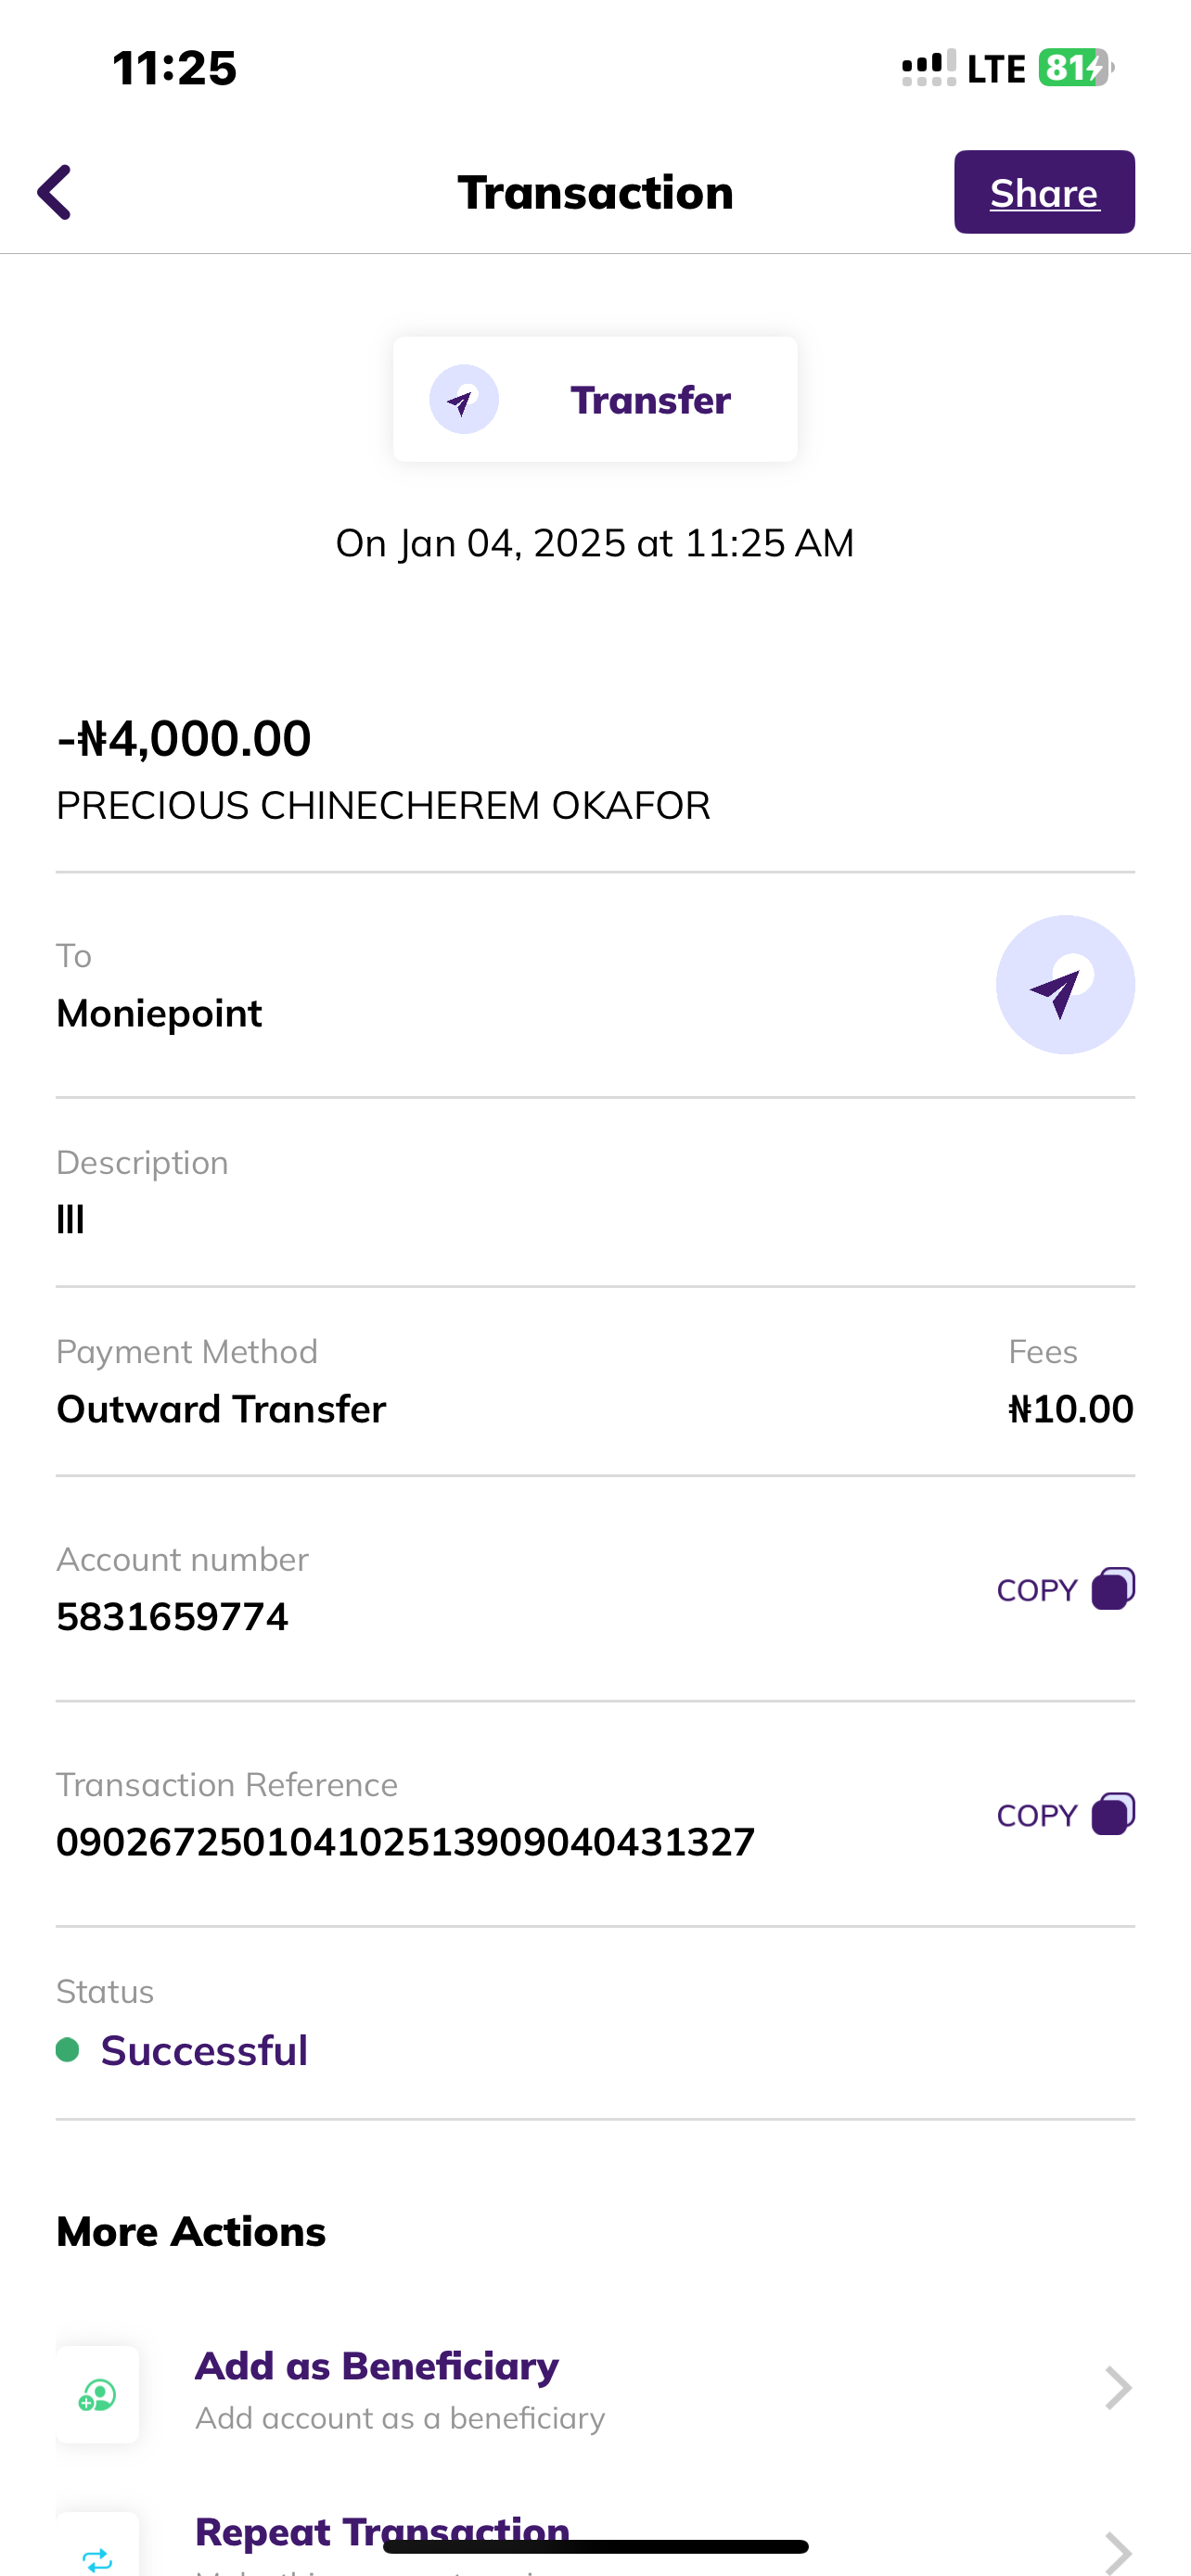Open Add as Beneficiary action
Viewport: 1191px width, 2576px height.
(x=377, y=2367)
